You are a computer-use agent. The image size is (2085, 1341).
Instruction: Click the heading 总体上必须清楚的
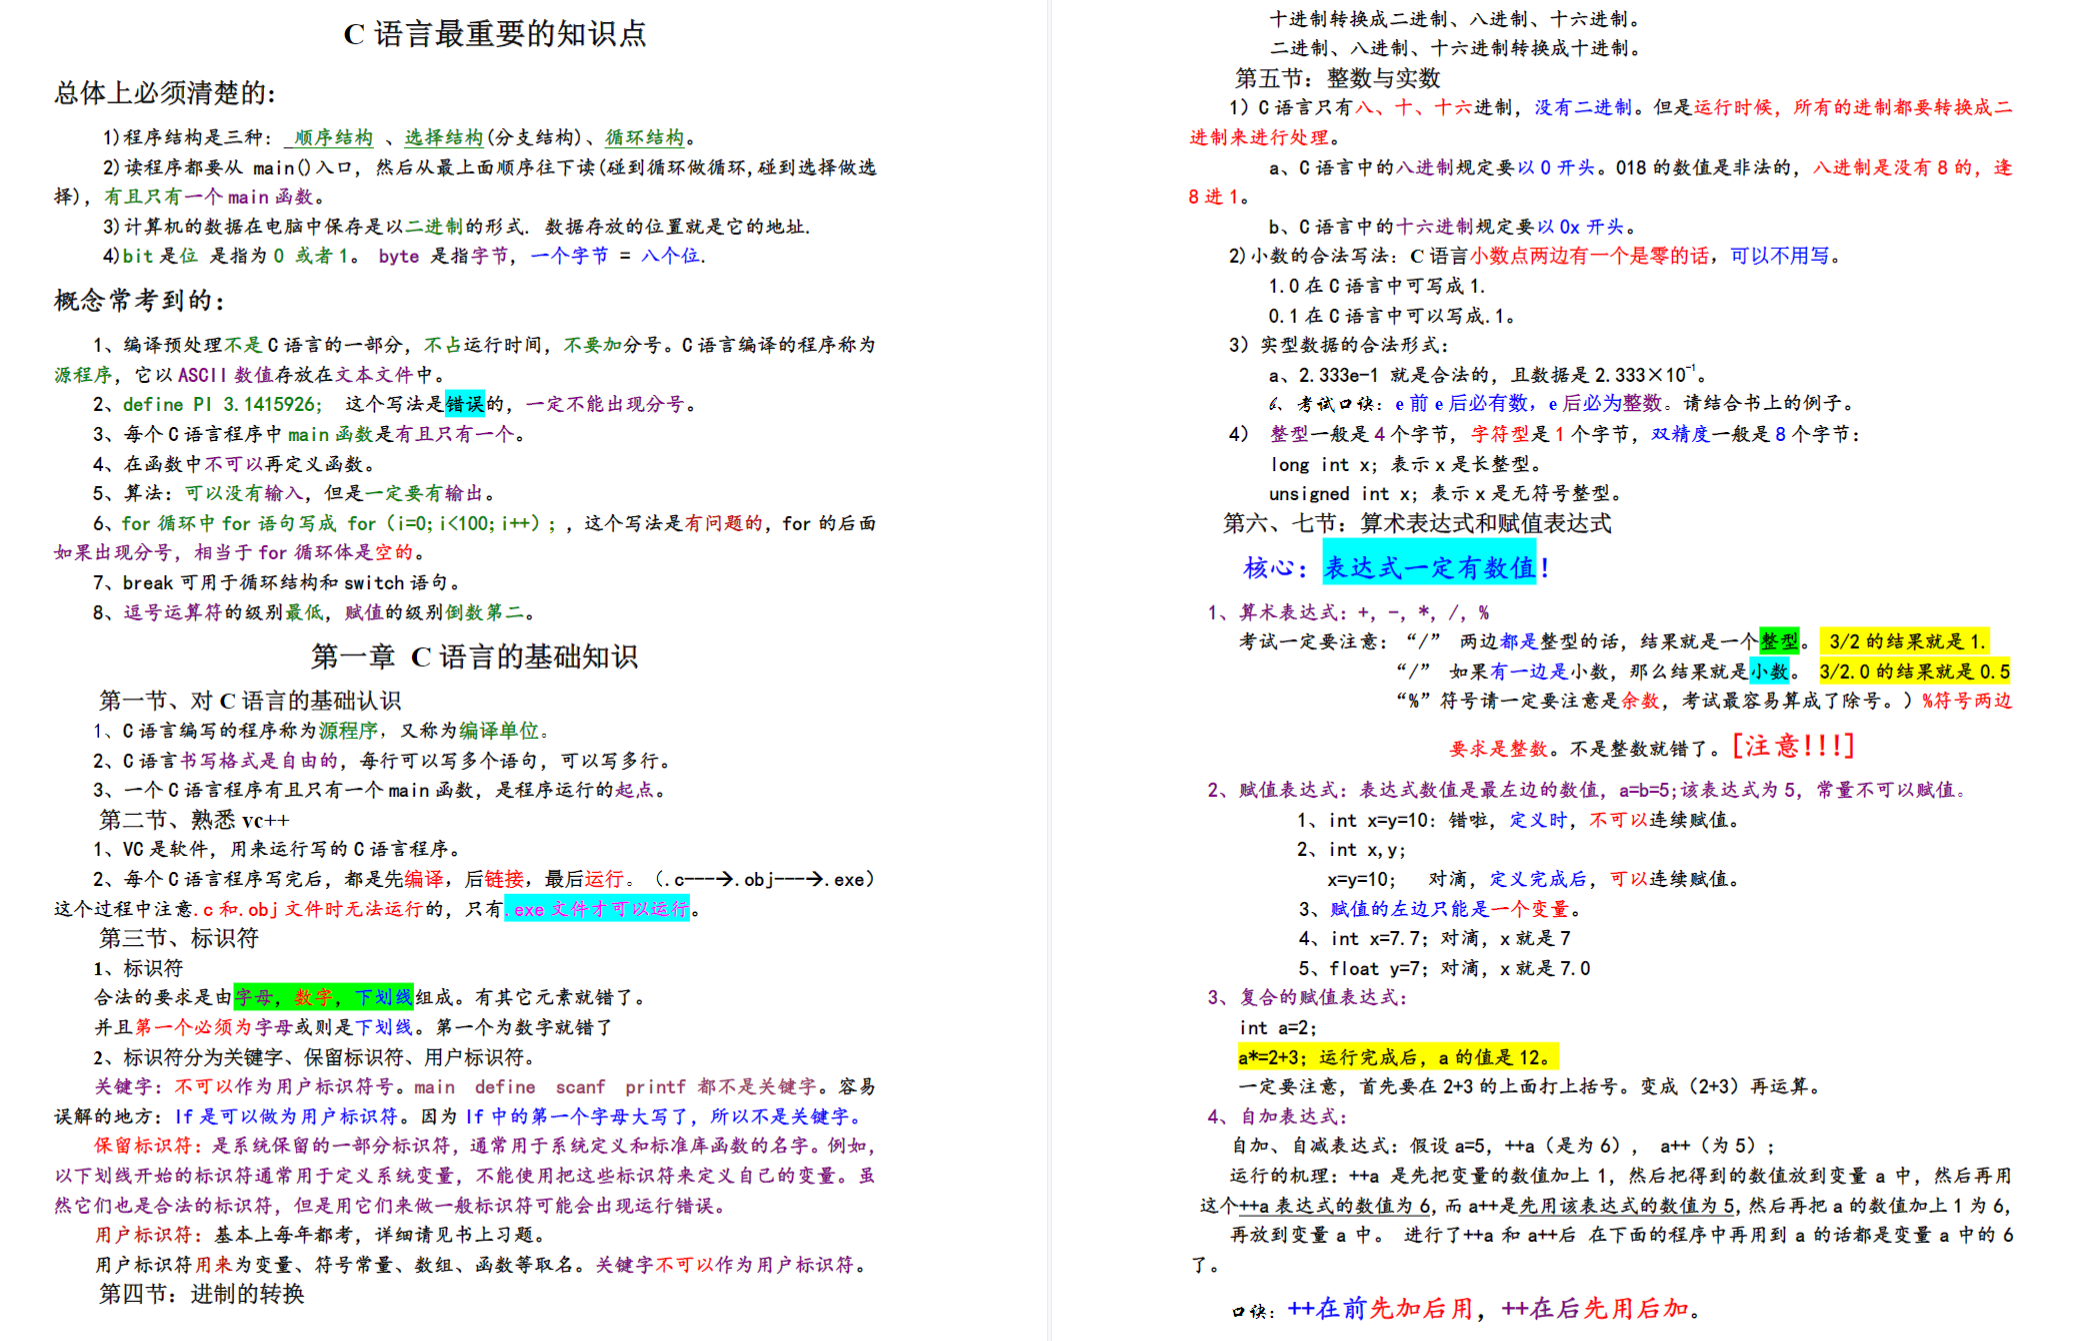pyautogui.click(x=165, y=93)
